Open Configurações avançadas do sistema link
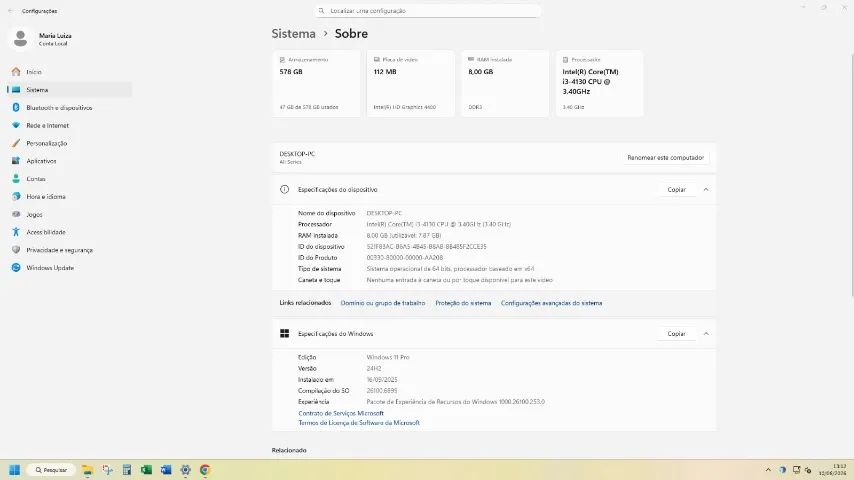 click(x=551, y=303)
